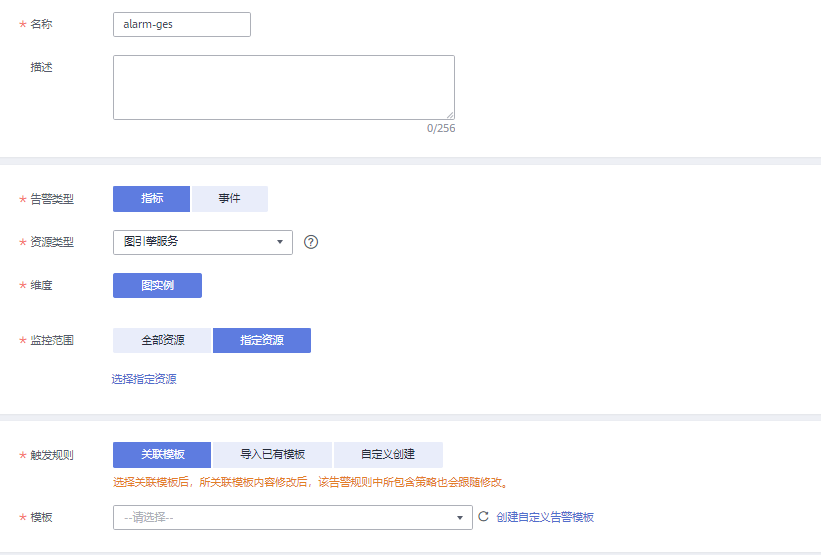Open the 图引擎服务 resource type dropdown
The height and width of the screenshot is (555, 821).
pos(203,242)
